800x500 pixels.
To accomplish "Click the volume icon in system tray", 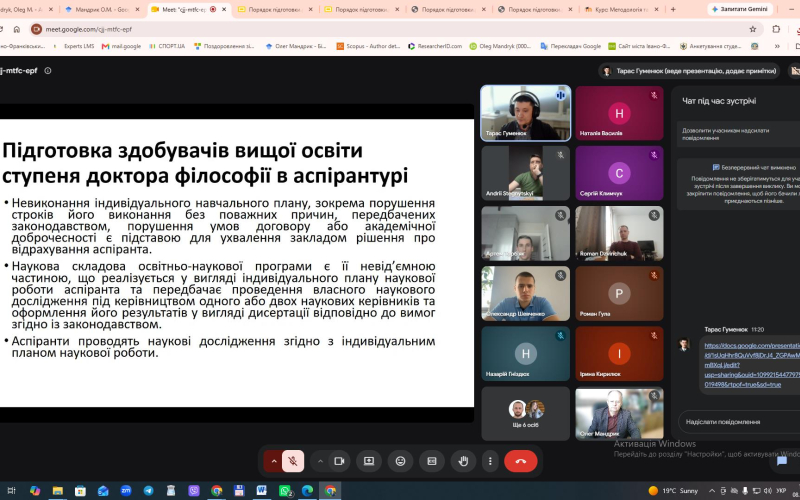I will (768, 491).
